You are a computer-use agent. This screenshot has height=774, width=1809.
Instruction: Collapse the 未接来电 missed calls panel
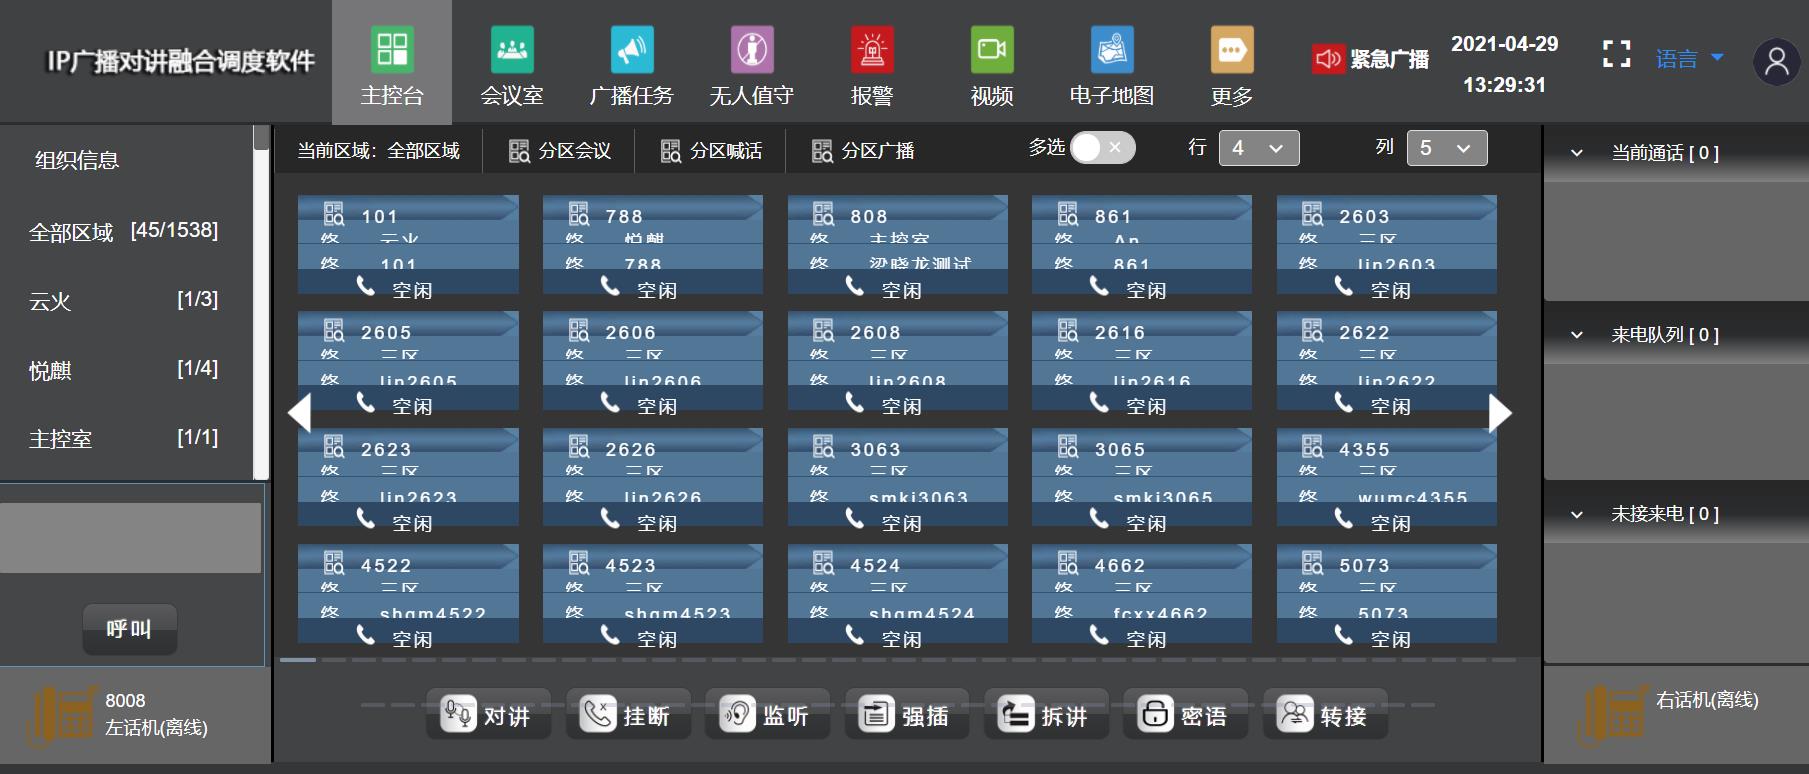click(1577, 514)
